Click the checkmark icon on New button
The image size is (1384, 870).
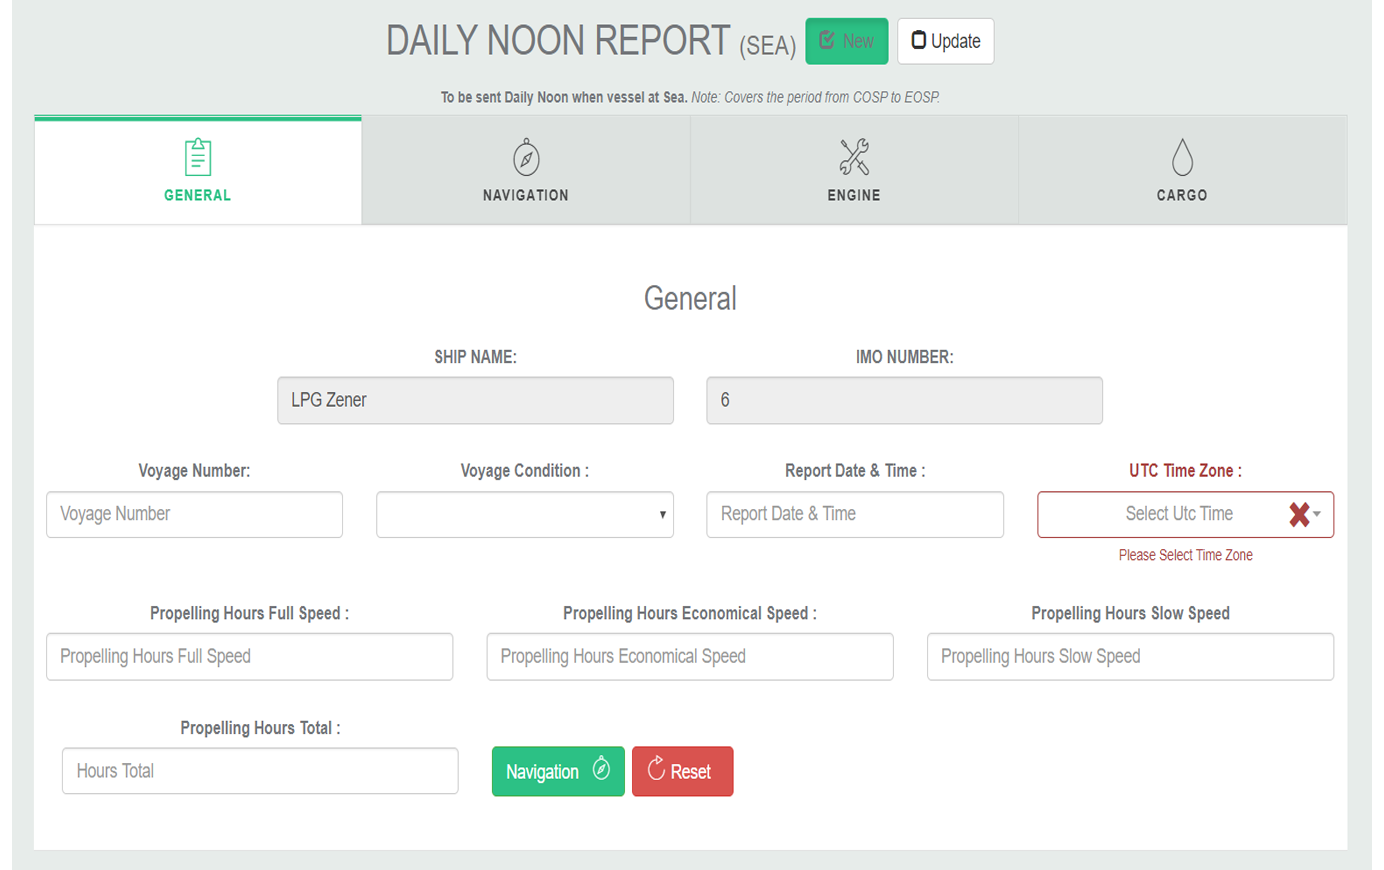[827, 41]
